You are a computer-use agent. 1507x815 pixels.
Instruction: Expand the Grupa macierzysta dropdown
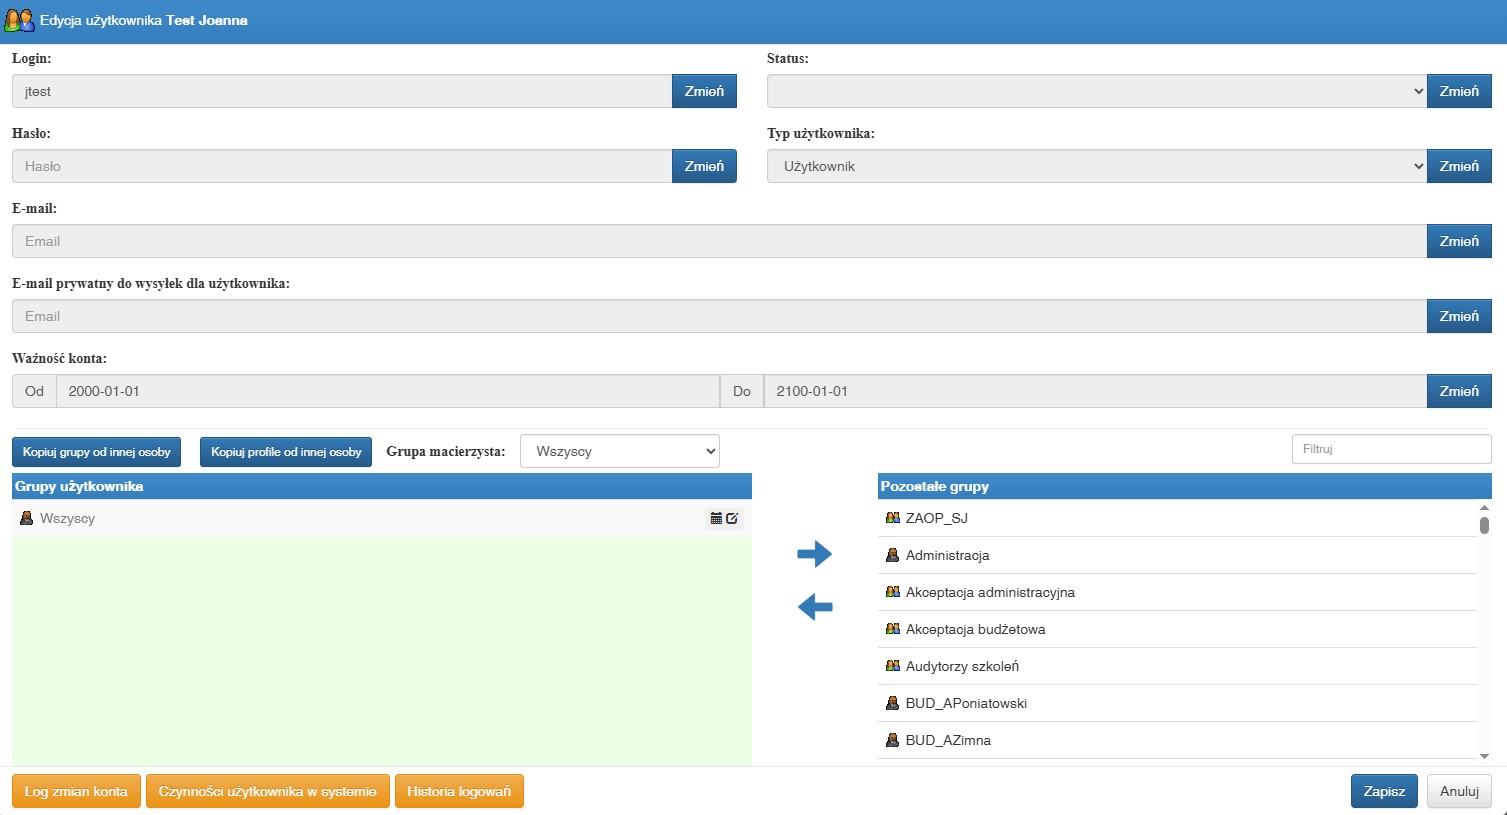(x=620, y=451)
